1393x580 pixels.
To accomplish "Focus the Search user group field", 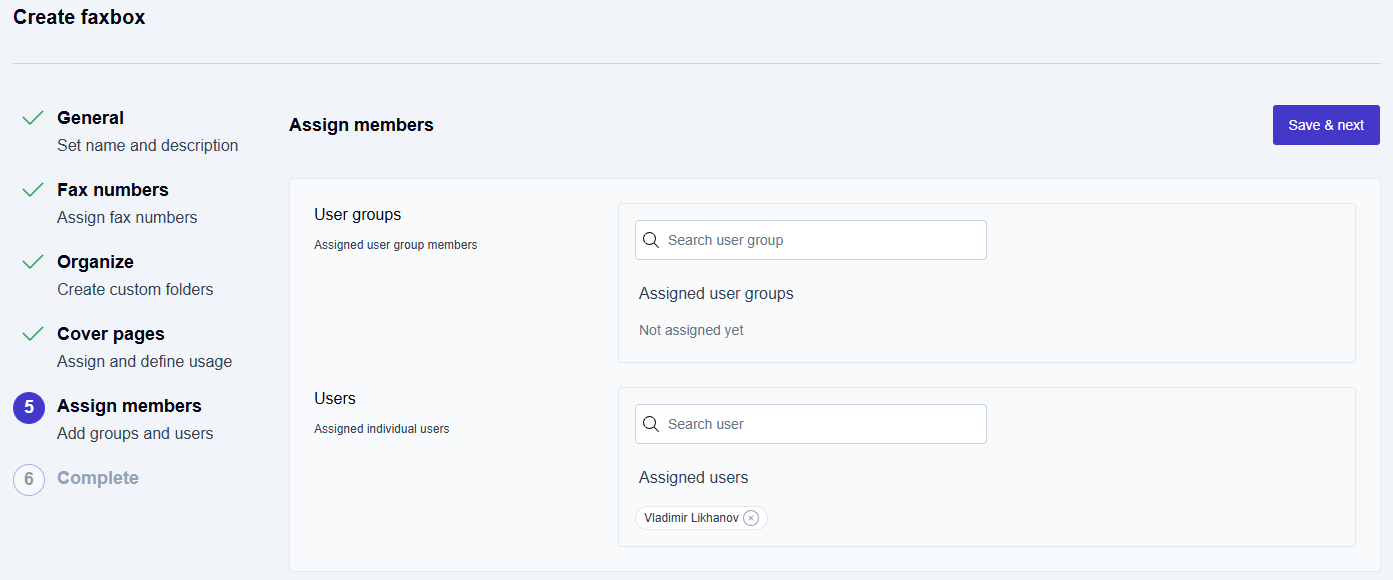I will pos(822,240).
